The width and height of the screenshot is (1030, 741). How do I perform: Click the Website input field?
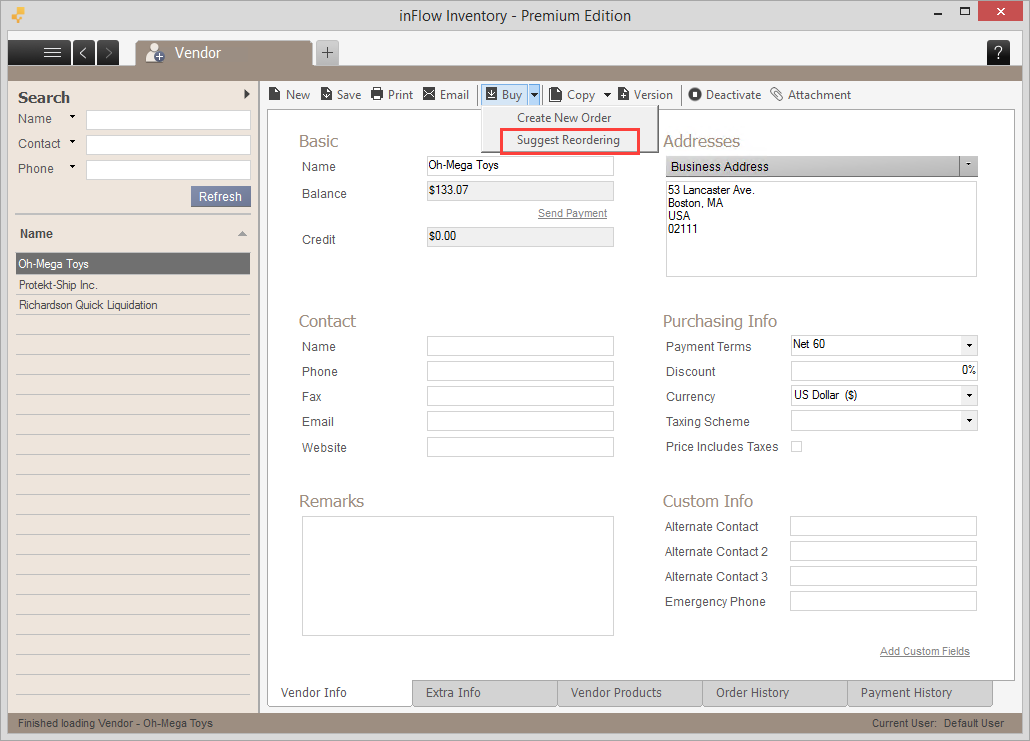[x=520, y=447]
